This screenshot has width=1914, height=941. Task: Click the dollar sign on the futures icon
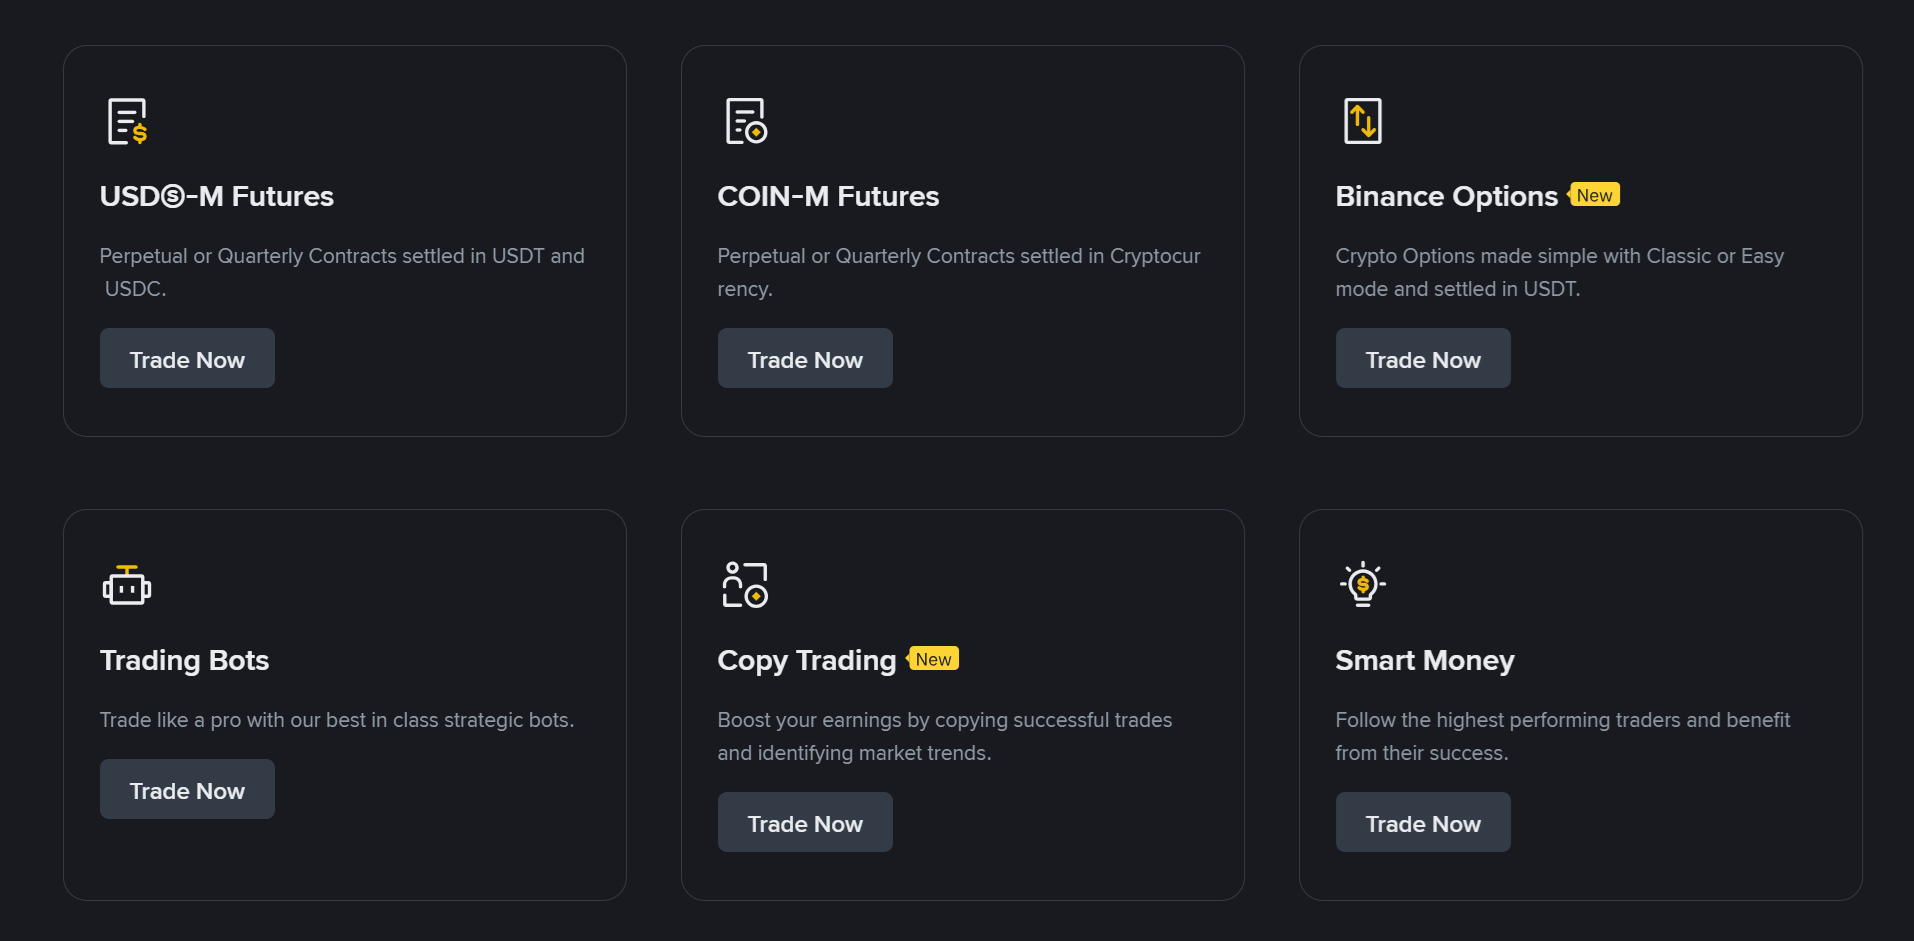[x=140, y=133]
